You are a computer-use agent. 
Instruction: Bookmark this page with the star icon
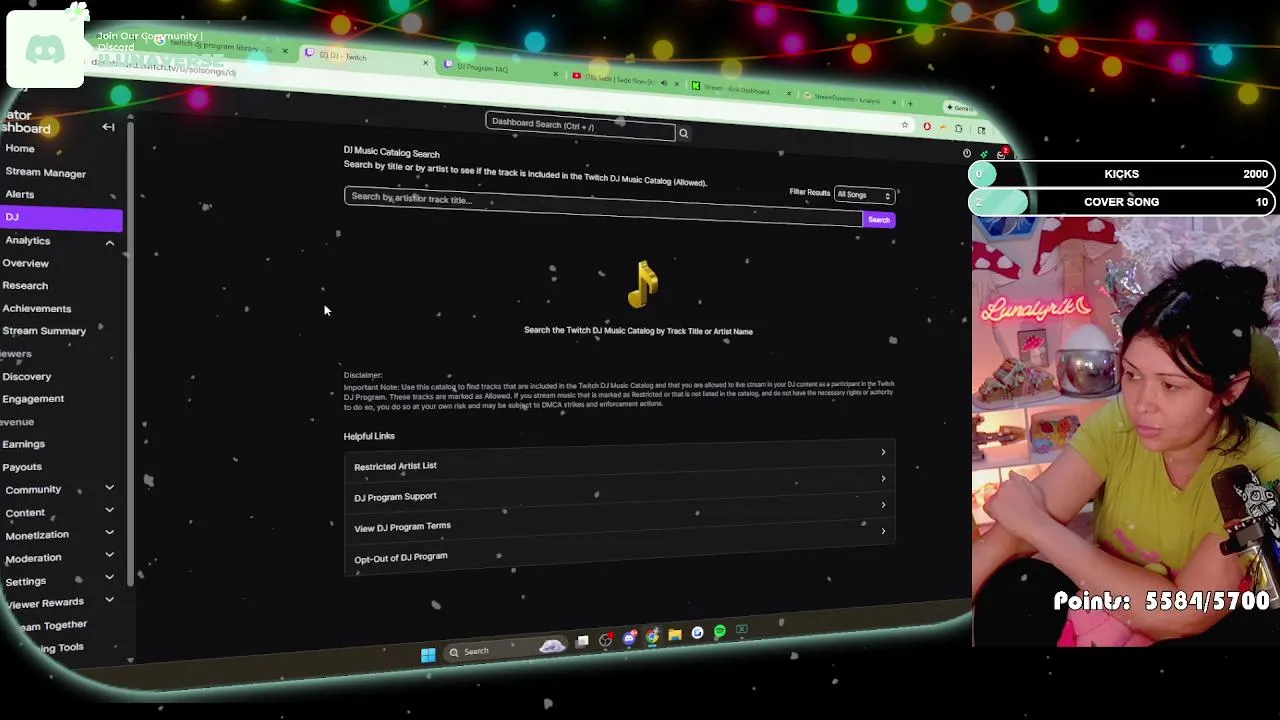pyautogui.click(x=905, y=125)
